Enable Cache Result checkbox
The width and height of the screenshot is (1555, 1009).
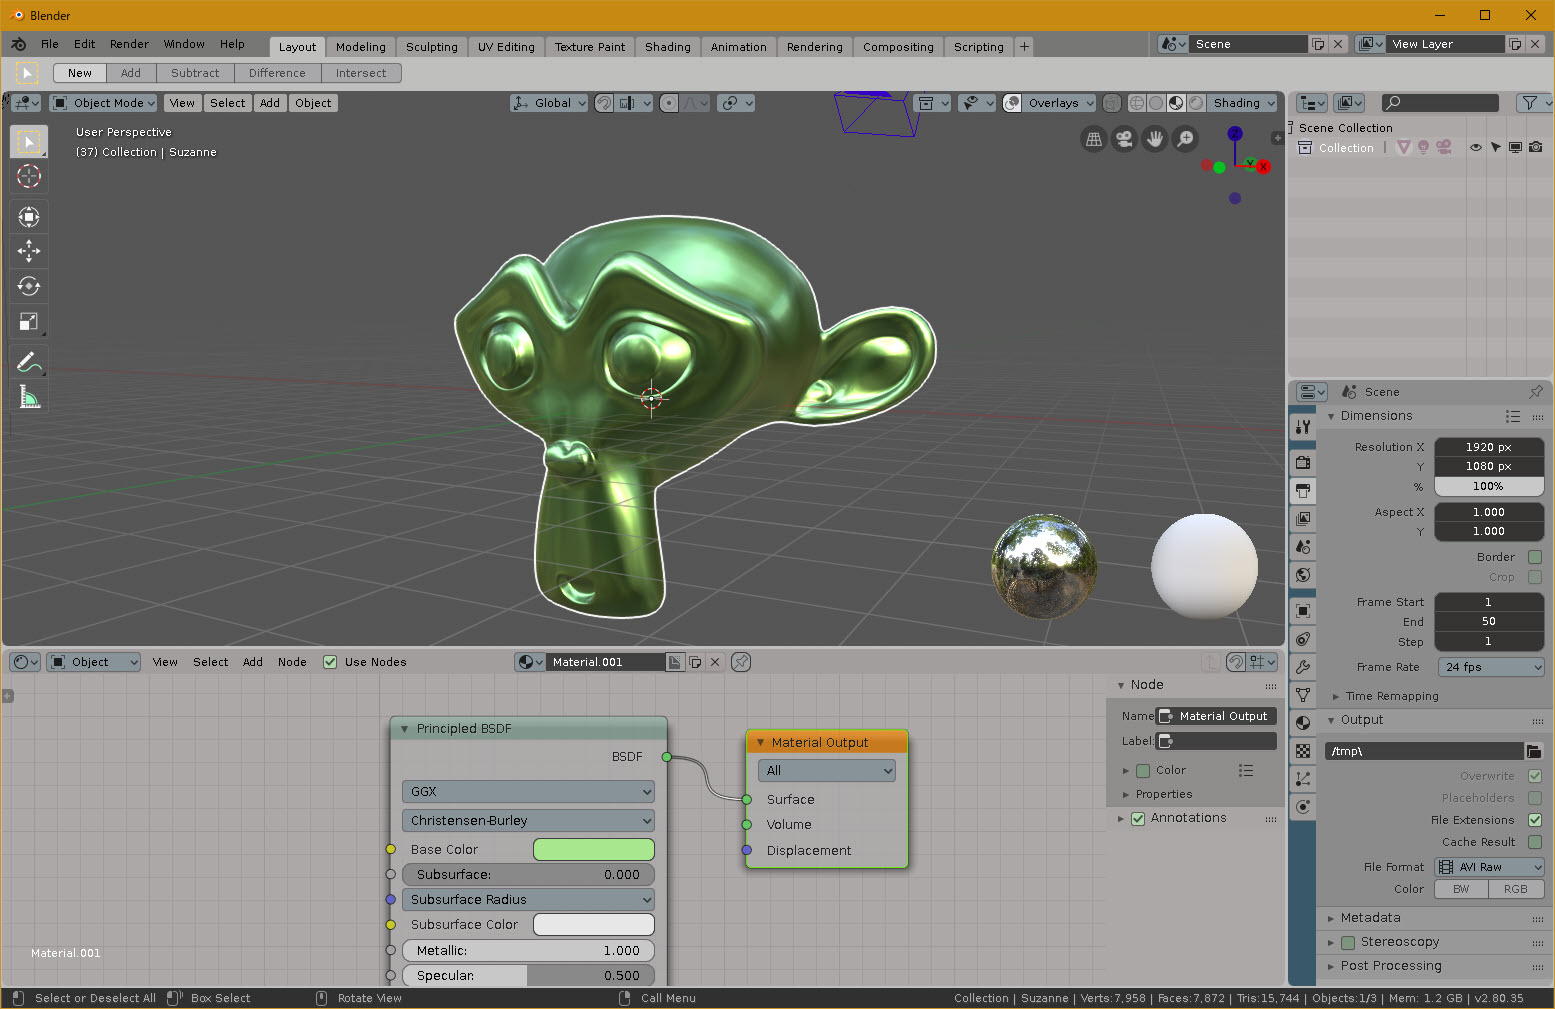click(1535, 842)
